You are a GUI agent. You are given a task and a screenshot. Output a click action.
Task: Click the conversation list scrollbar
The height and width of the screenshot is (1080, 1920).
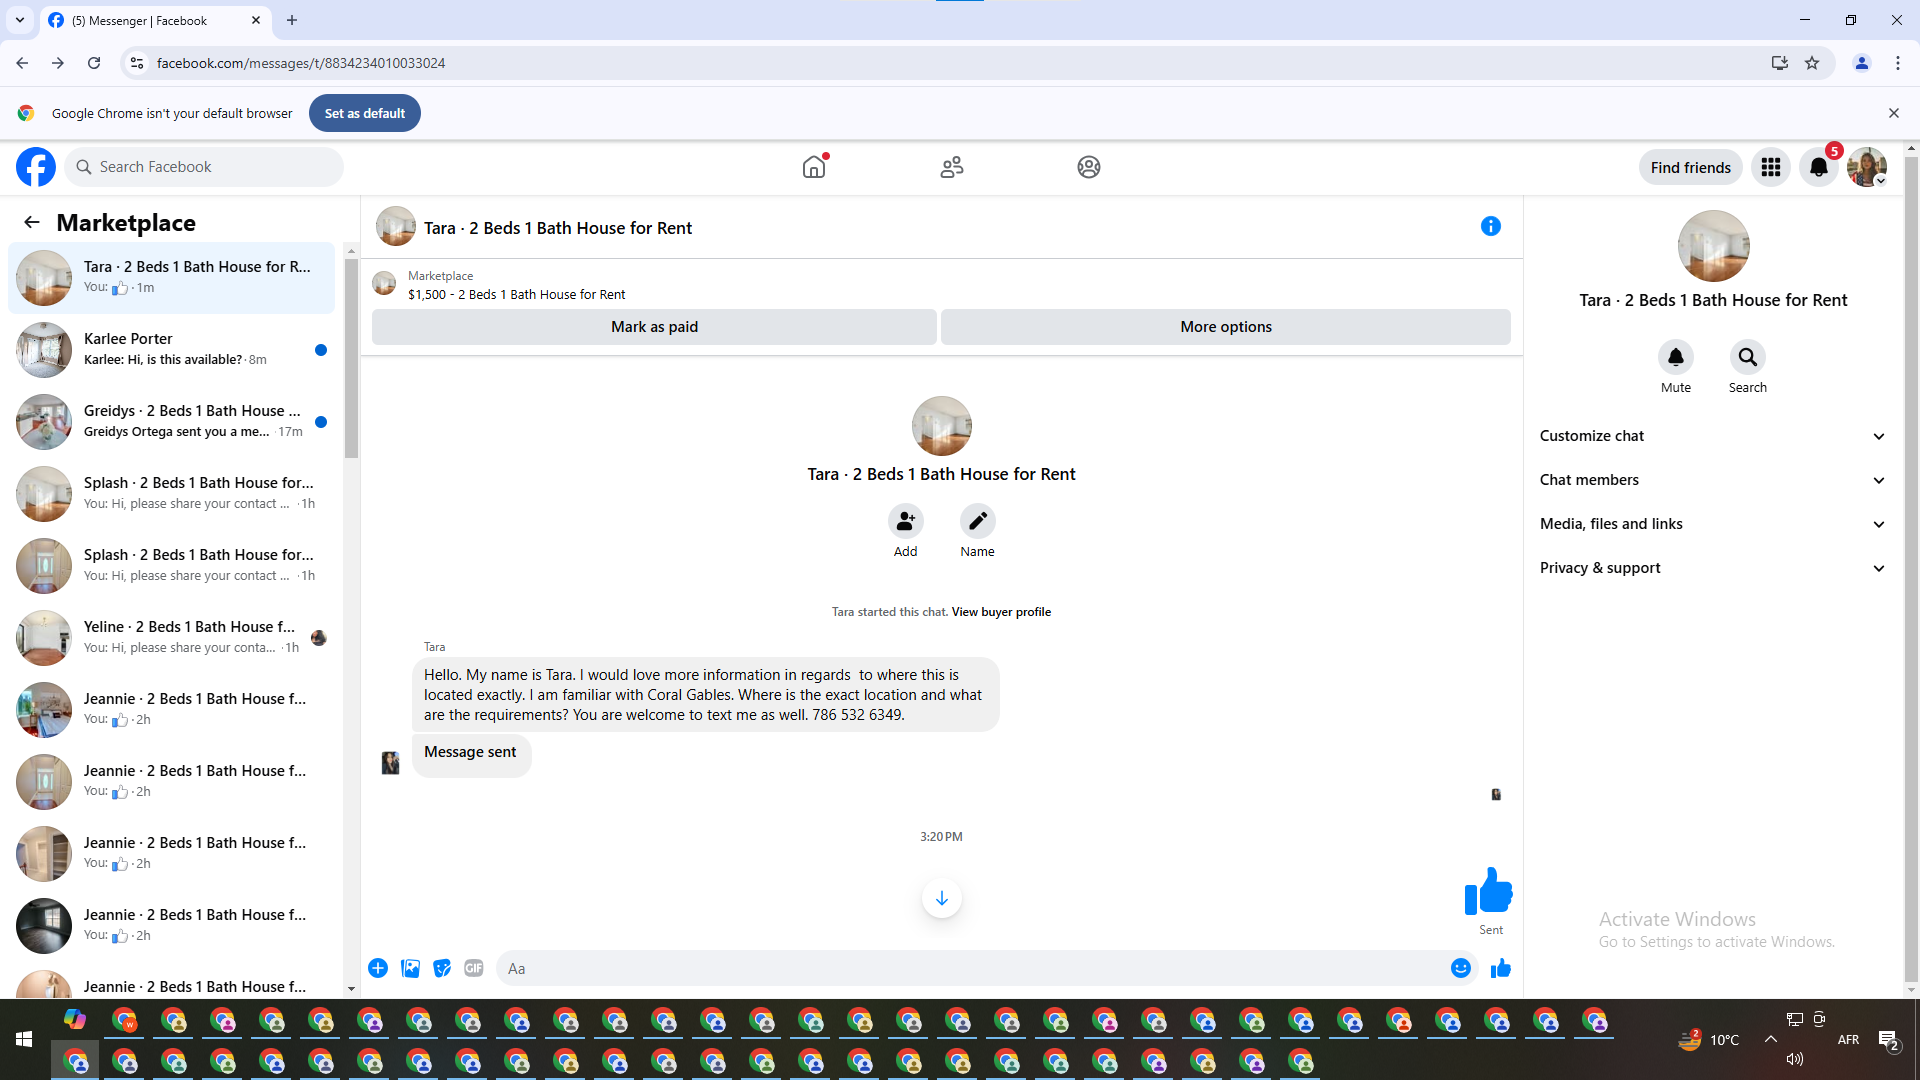(351, 358)
